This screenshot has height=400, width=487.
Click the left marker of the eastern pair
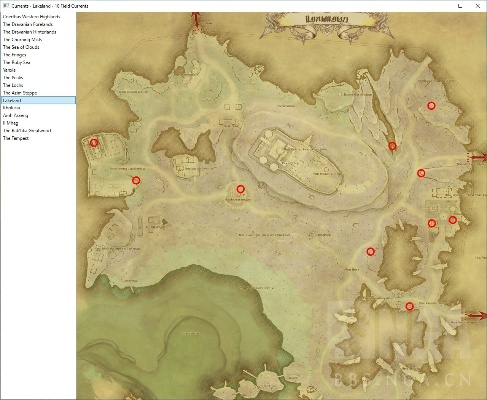pos(432,223)
